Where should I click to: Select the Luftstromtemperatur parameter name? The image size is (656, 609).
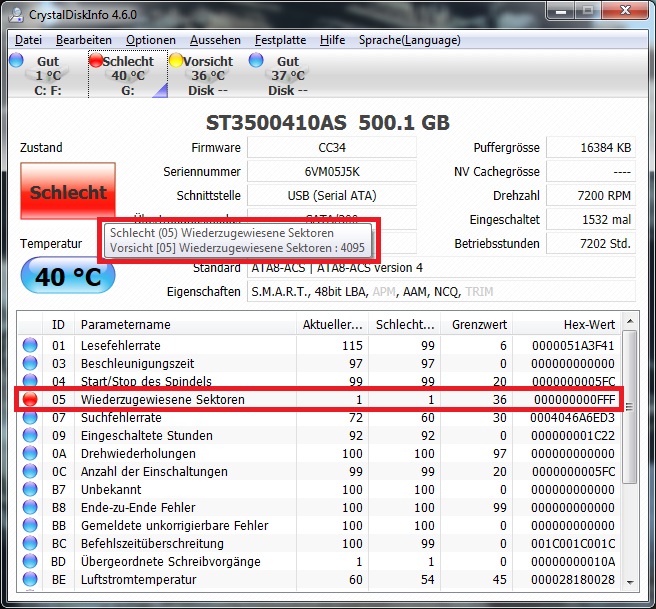coord(138,579)
